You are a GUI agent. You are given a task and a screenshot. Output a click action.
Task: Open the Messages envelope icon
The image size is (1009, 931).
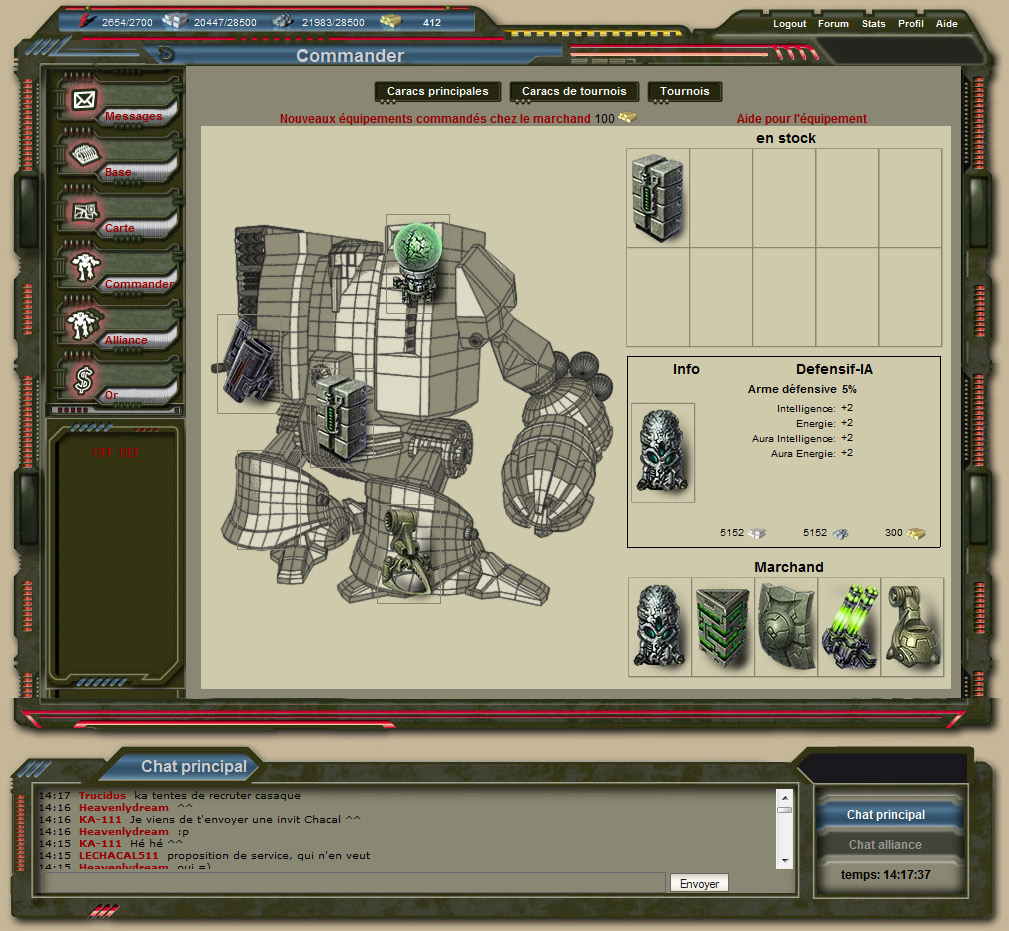(85, 100)
